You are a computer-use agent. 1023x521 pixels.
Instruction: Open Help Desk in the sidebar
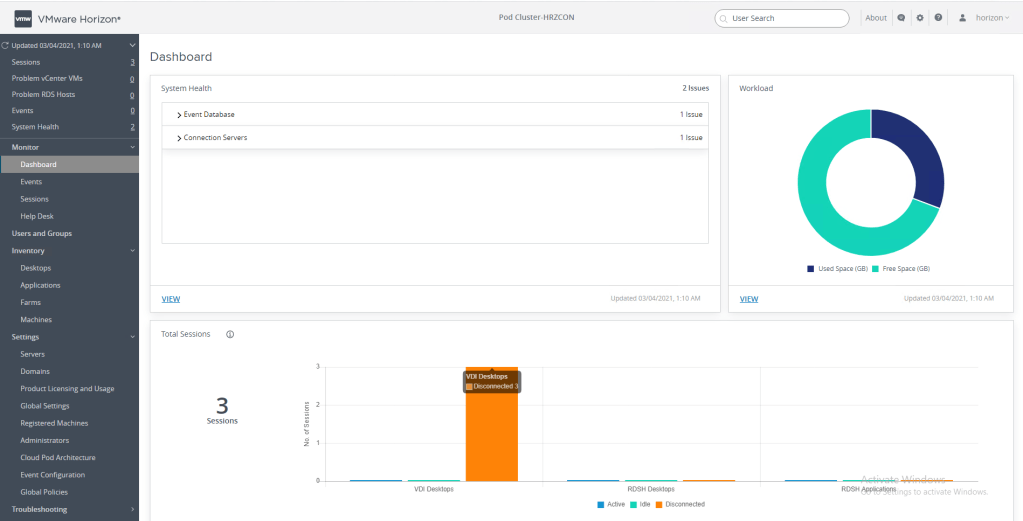[x=38, y=216]
